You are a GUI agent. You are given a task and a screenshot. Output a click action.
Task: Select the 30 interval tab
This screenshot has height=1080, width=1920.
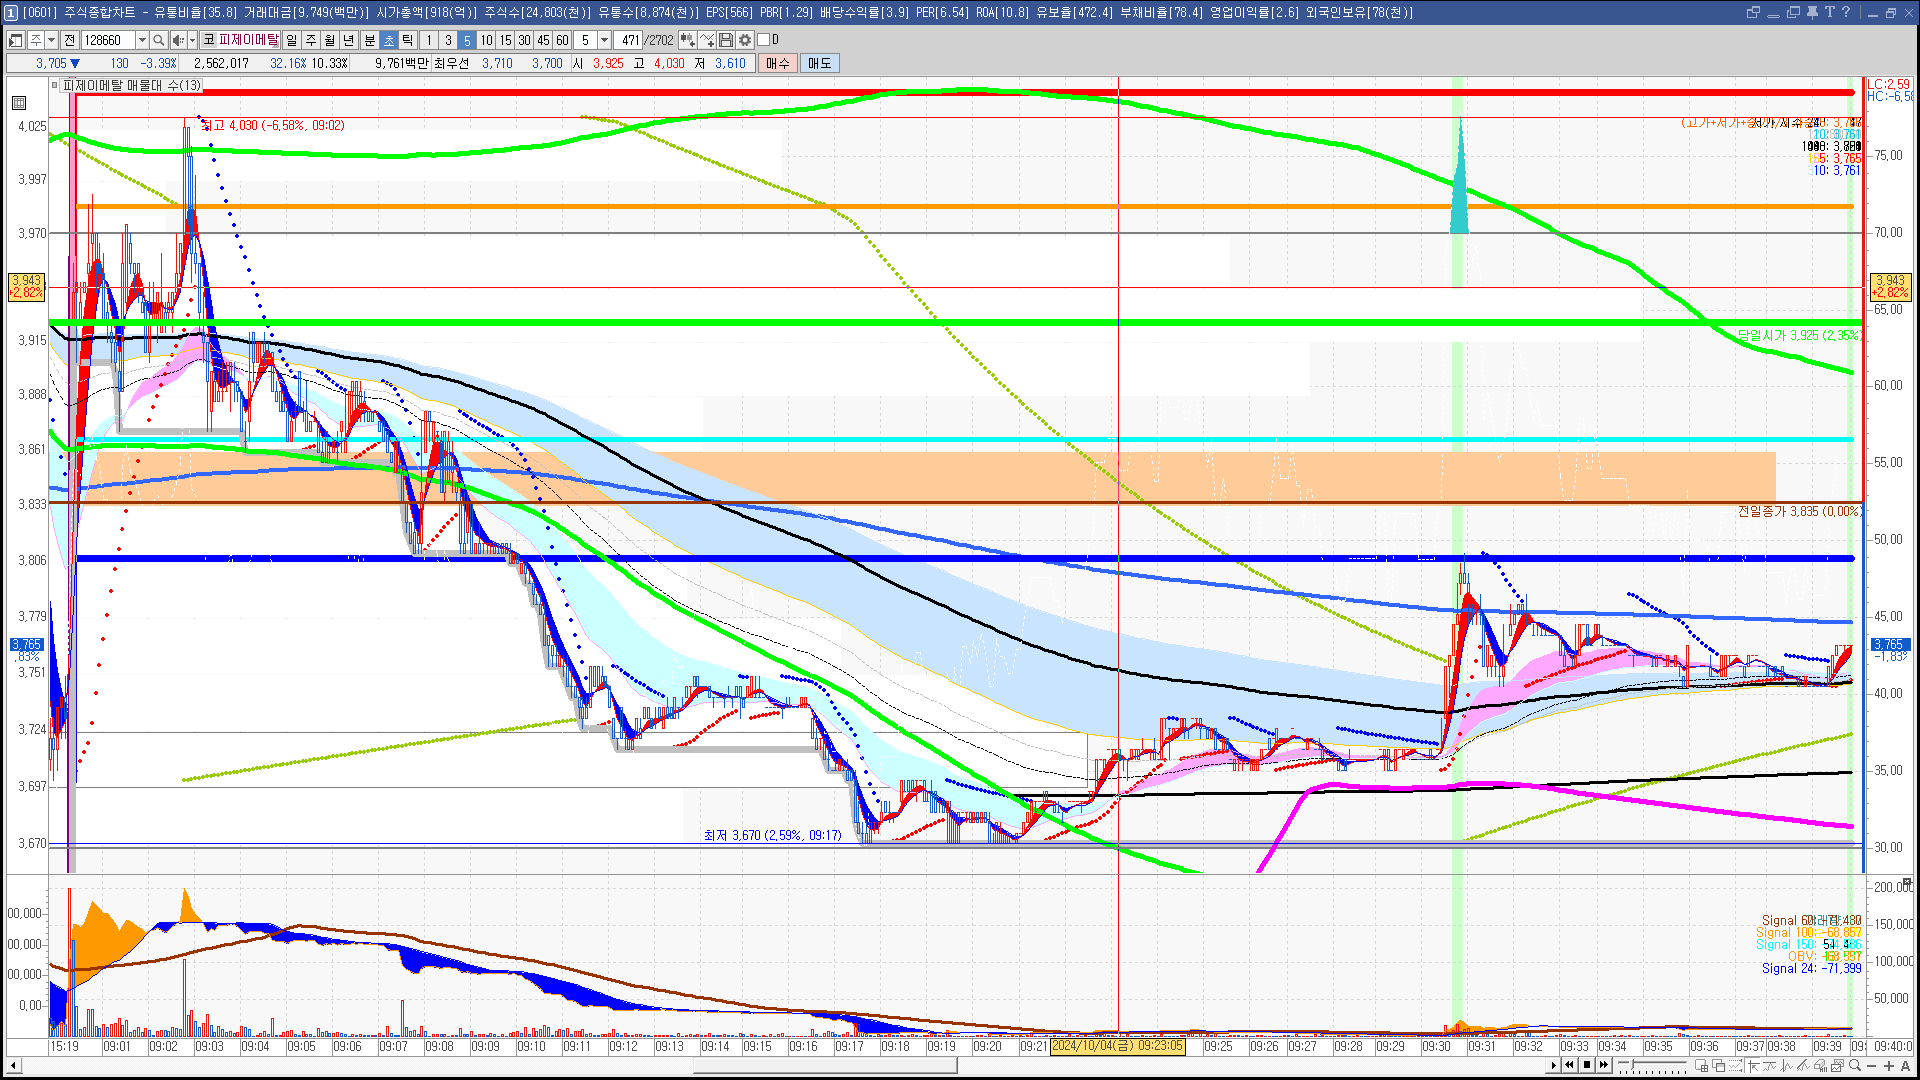(524, 40)
